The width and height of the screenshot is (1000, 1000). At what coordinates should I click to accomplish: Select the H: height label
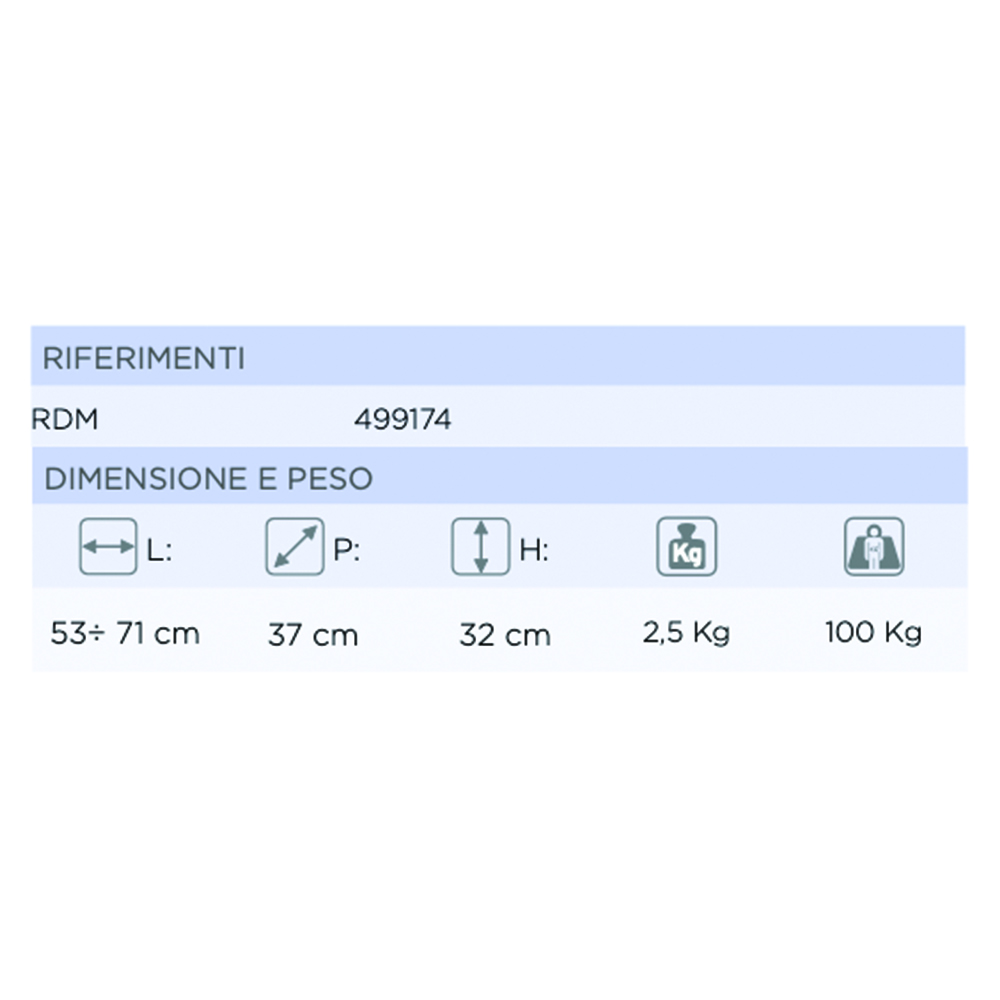pos(533,549)
